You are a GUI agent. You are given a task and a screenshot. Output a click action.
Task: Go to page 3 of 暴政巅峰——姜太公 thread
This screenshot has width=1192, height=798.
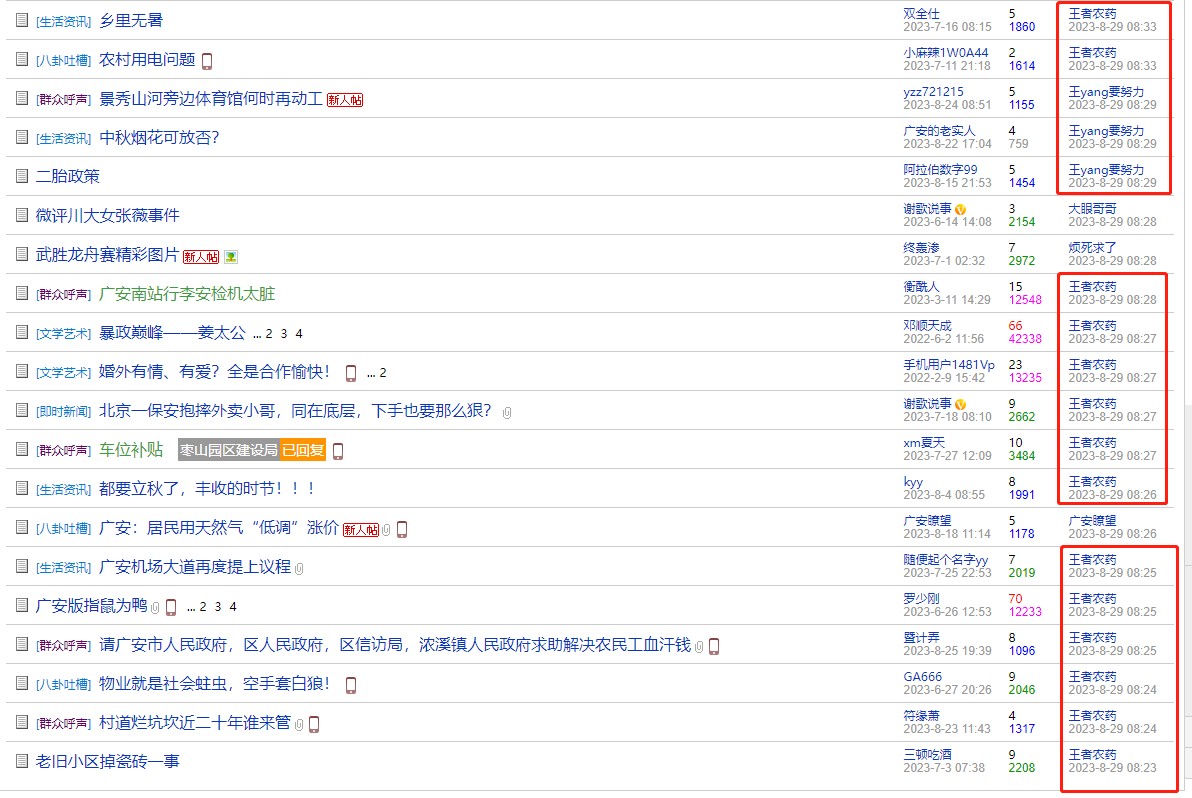(x=283, y=333)
